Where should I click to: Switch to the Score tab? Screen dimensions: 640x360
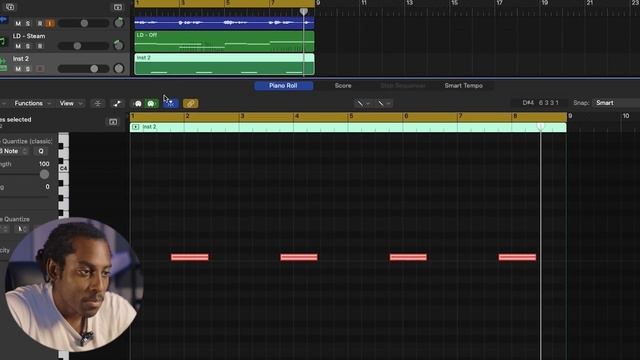[343, 86]
